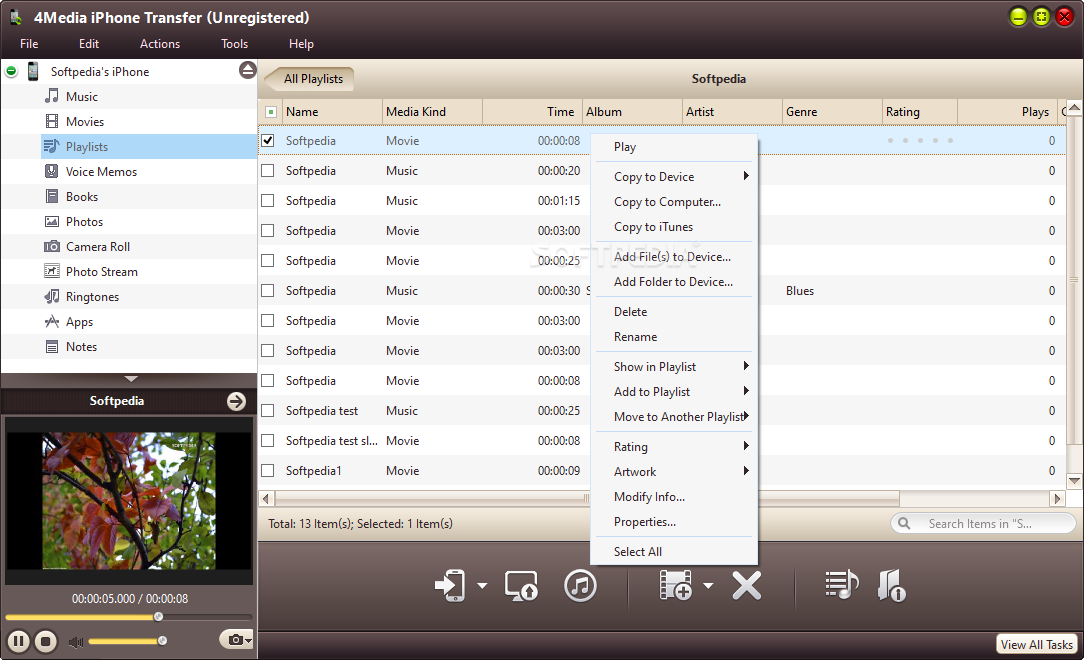Check the Softpedia Music 00:00:20 row checkbox

point(268,171)
